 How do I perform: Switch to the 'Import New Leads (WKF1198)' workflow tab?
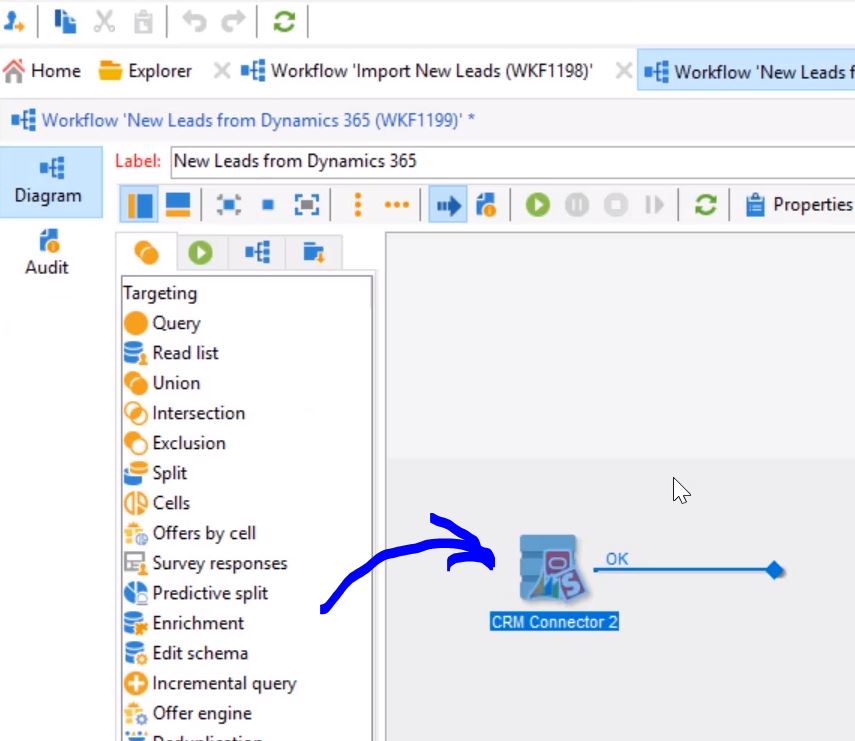tap(419, 71)
